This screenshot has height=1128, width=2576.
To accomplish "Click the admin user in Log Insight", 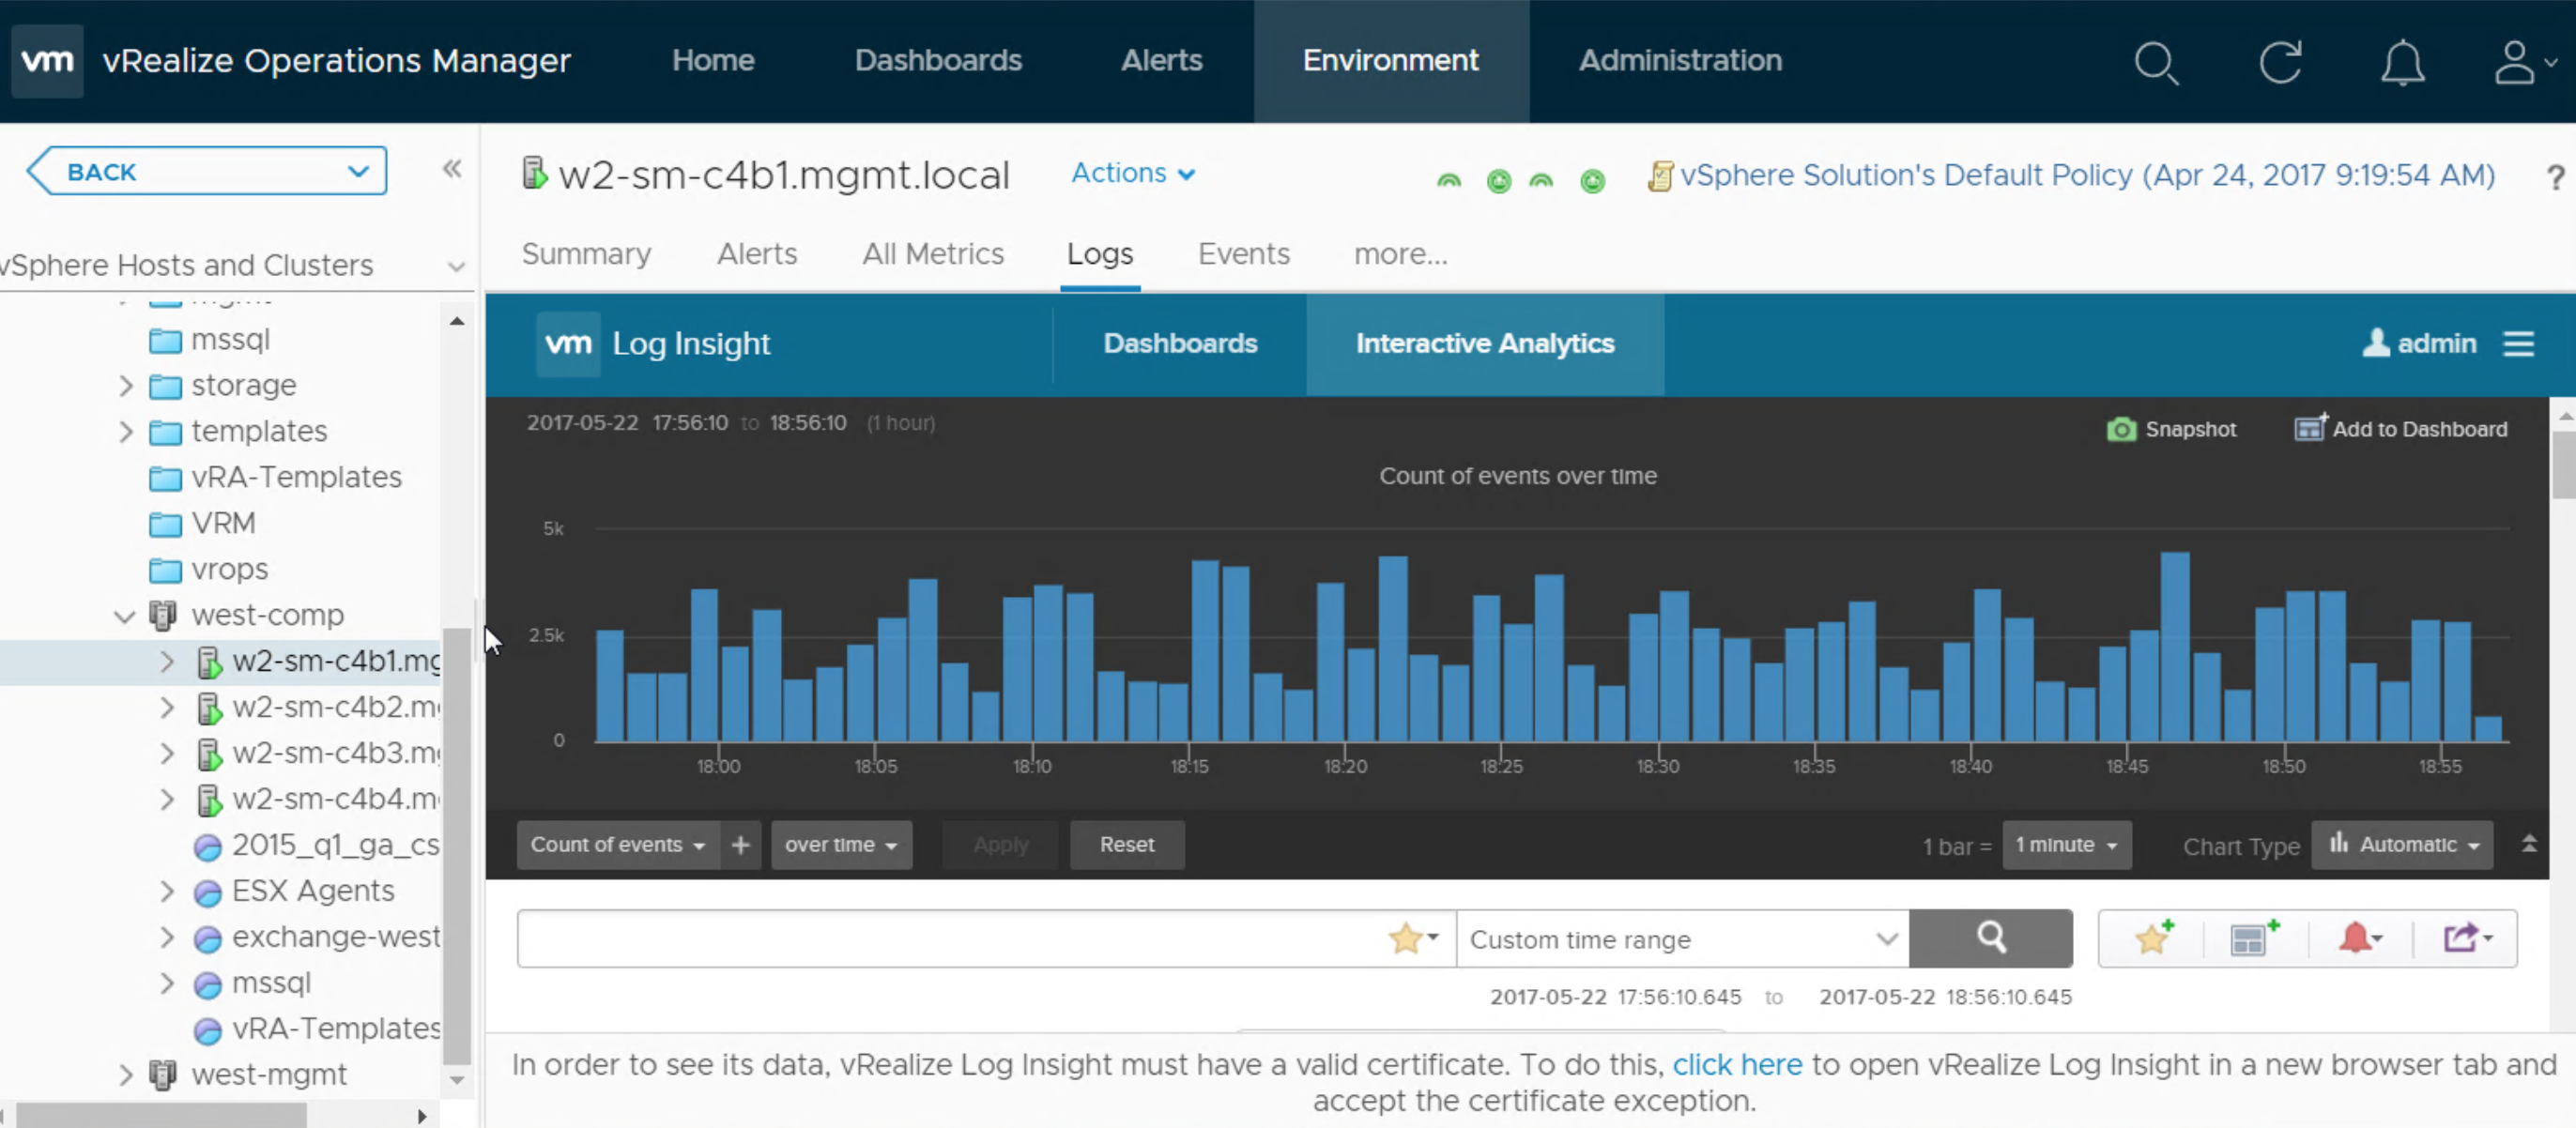I will tap(2419, 343).
